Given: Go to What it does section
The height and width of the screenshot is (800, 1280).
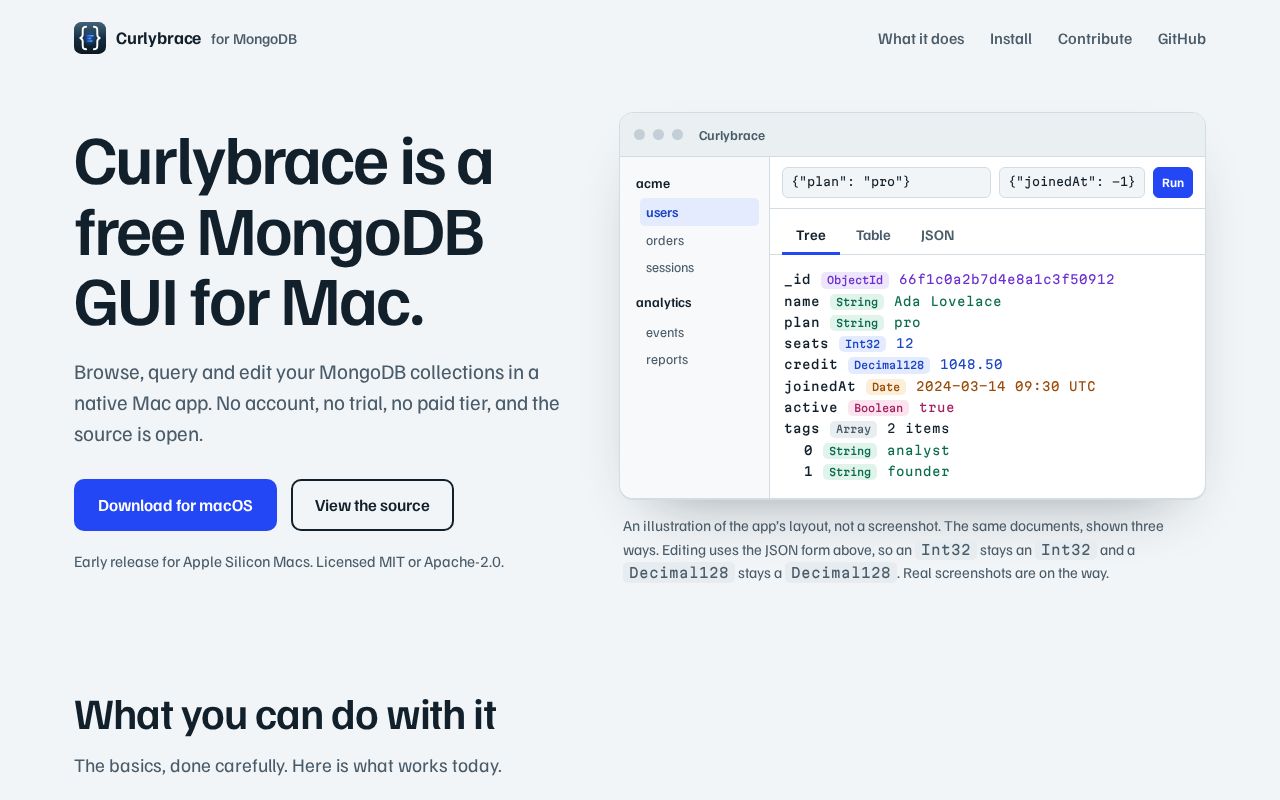Looking at the screenshot, I should (x=921, y=39).
